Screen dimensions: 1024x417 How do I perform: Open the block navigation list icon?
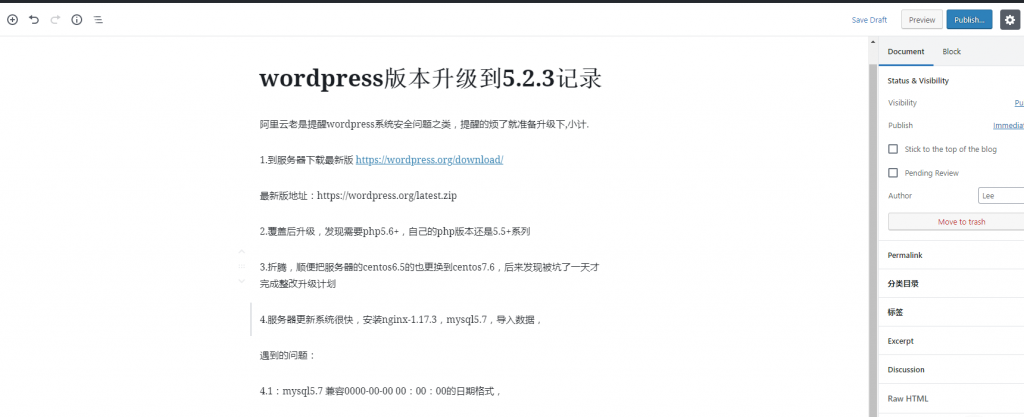pyautogui.click(x=98, y=19)
